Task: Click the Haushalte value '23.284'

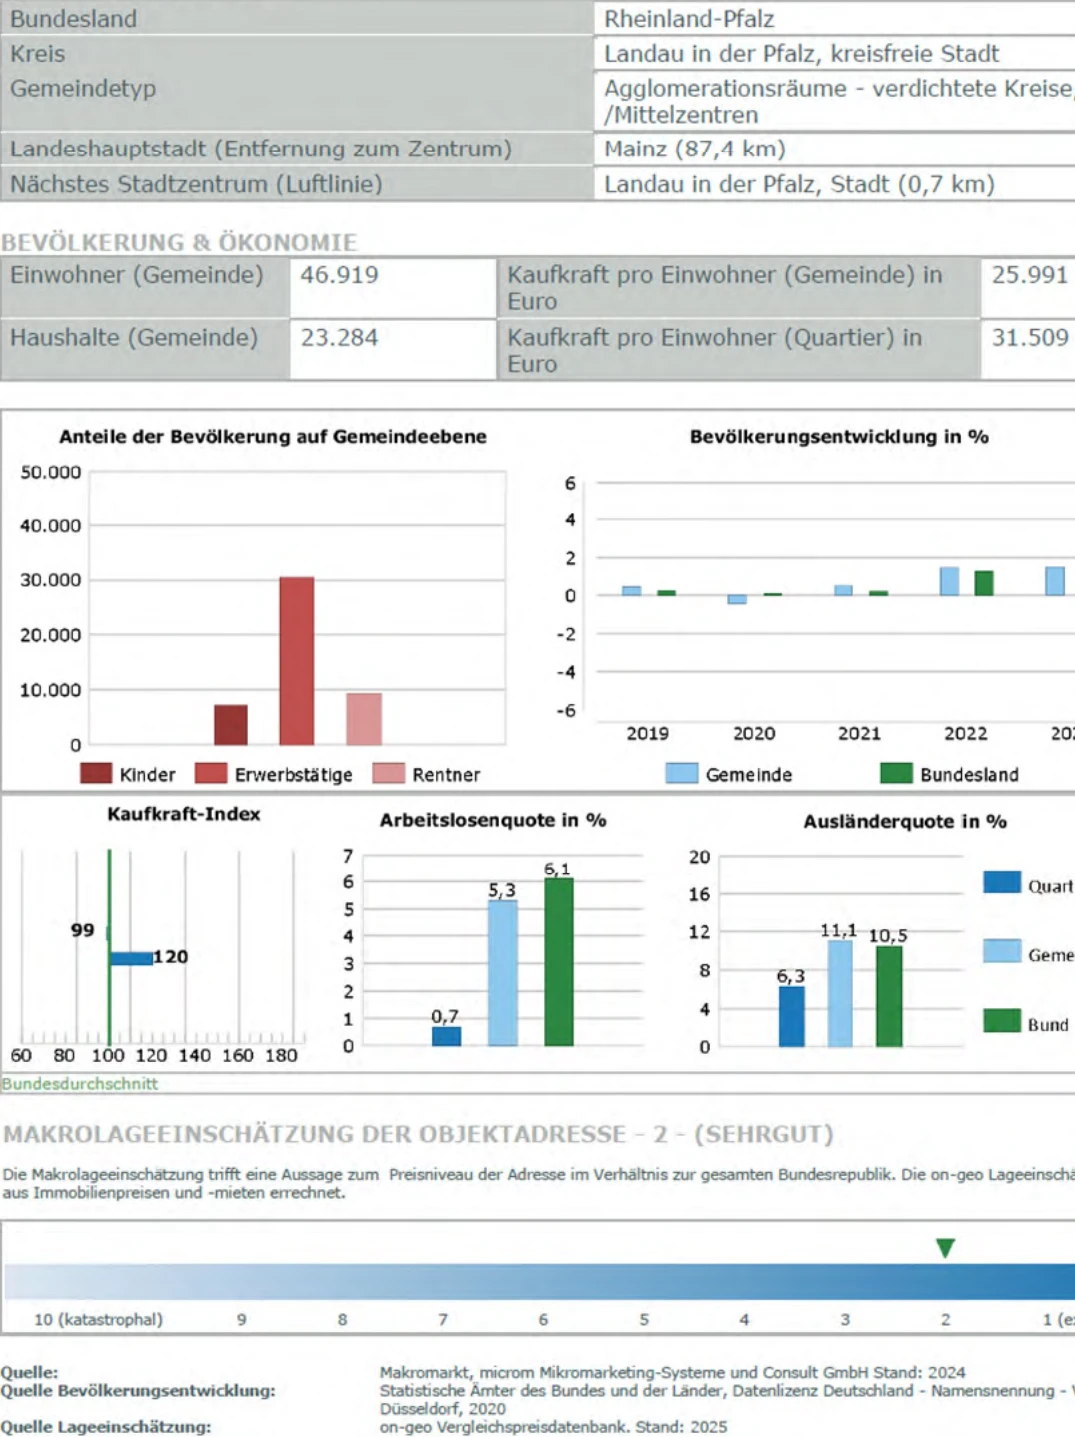Action: [340, 338]
